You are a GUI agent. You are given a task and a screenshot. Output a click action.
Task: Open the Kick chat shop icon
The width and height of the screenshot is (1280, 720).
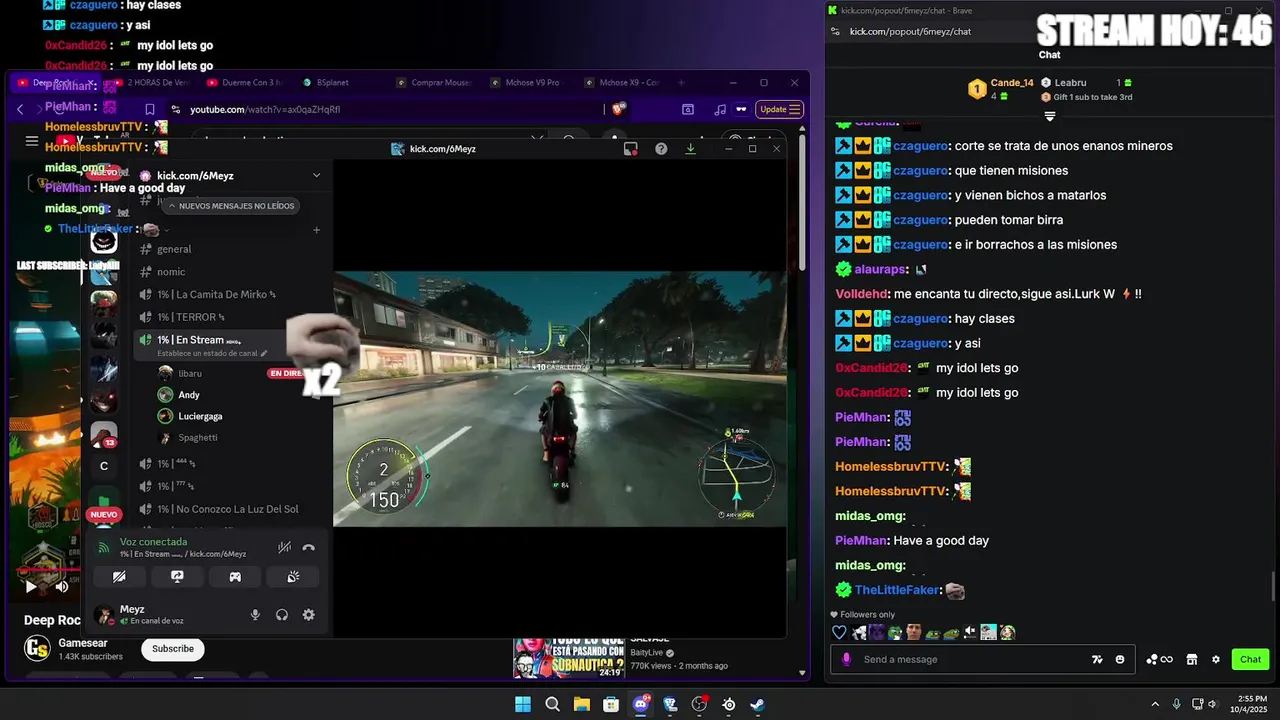[x=1191, y=659]
